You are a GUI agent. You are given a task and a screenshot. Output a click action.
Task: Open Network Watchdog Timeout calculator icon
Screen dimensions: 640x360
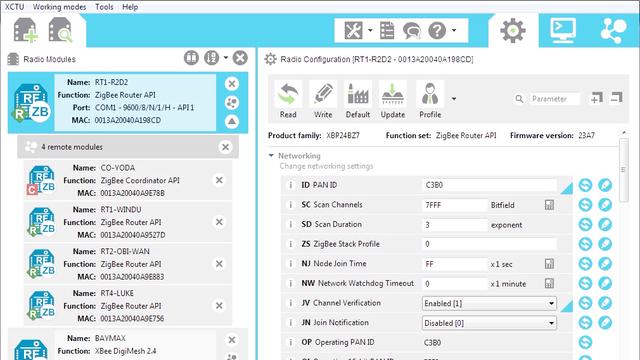point(549,283)
